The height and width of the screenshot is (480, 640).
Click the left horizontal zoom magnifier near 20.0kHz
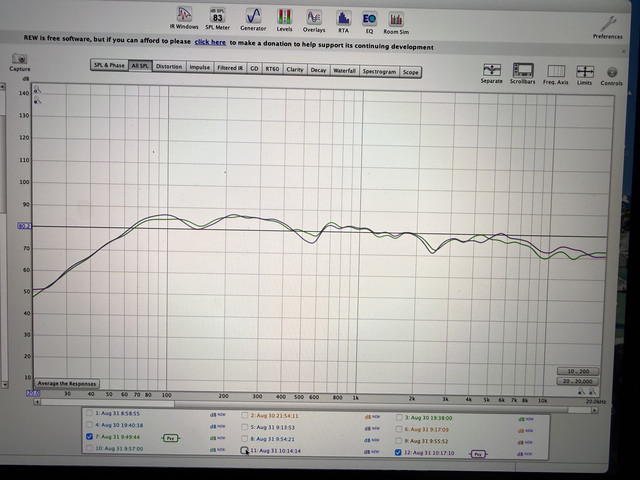pyautogui.click(x=581, y=392)
